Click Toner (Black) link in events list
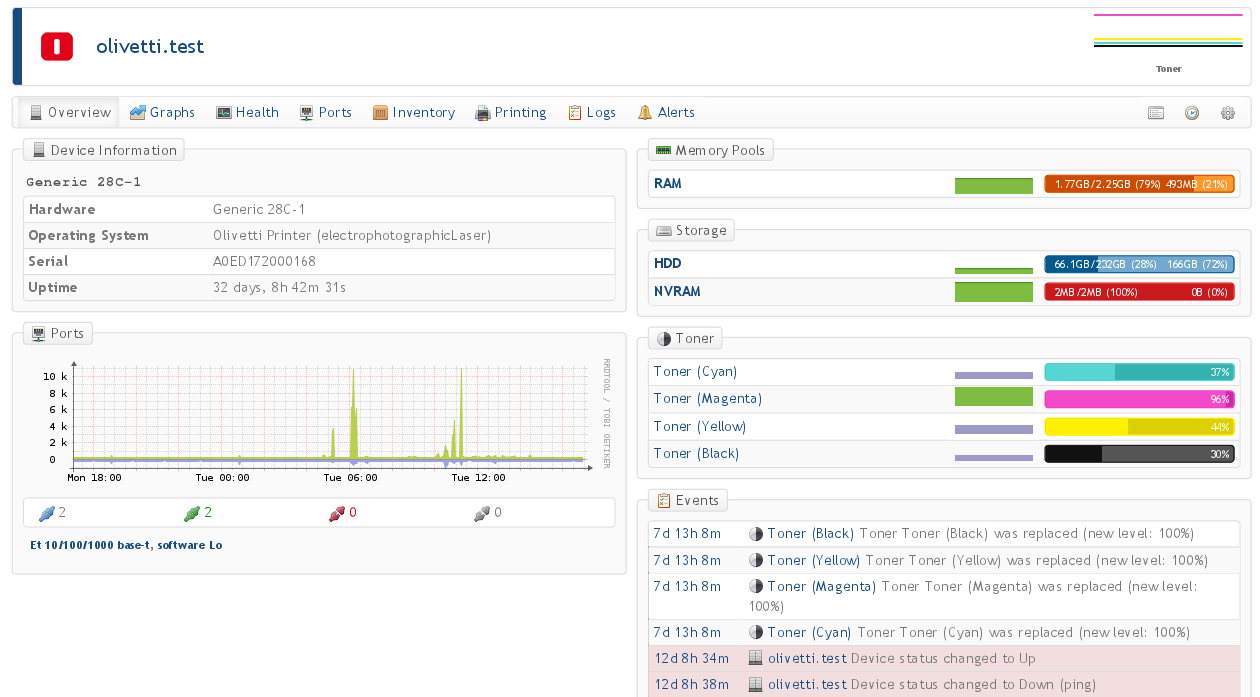The height and width of the screenshot is (697, 1260). 811,534
